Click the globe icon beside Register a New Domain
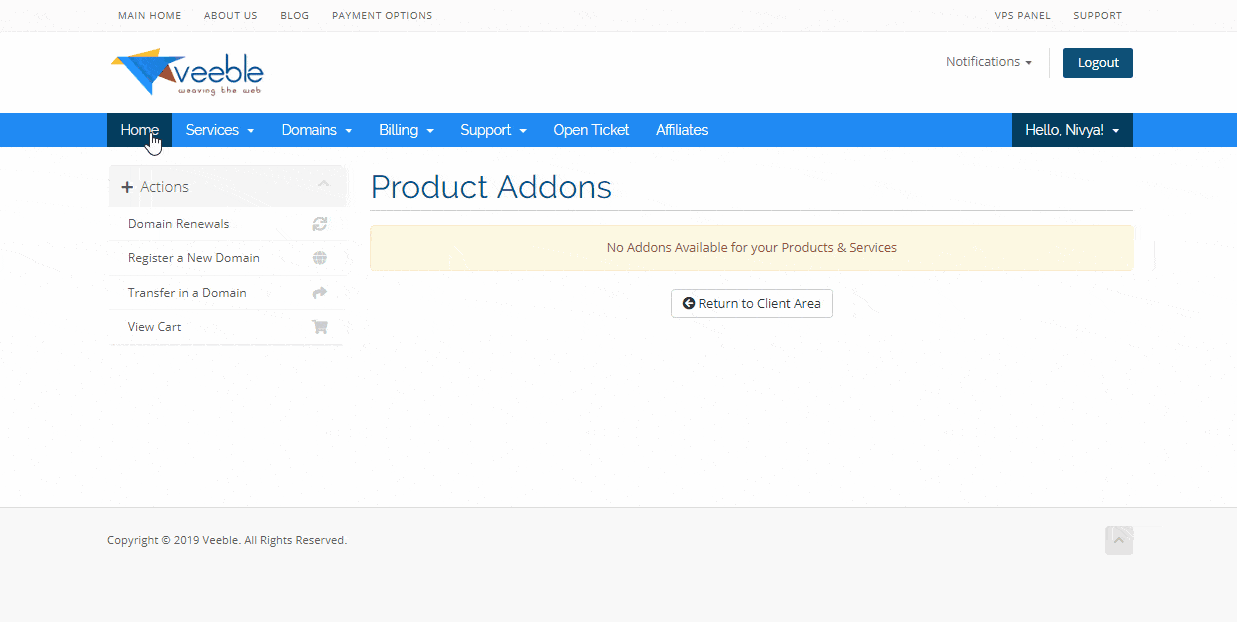The height and width of the screenshot is (622, 1237). [320, 258]
